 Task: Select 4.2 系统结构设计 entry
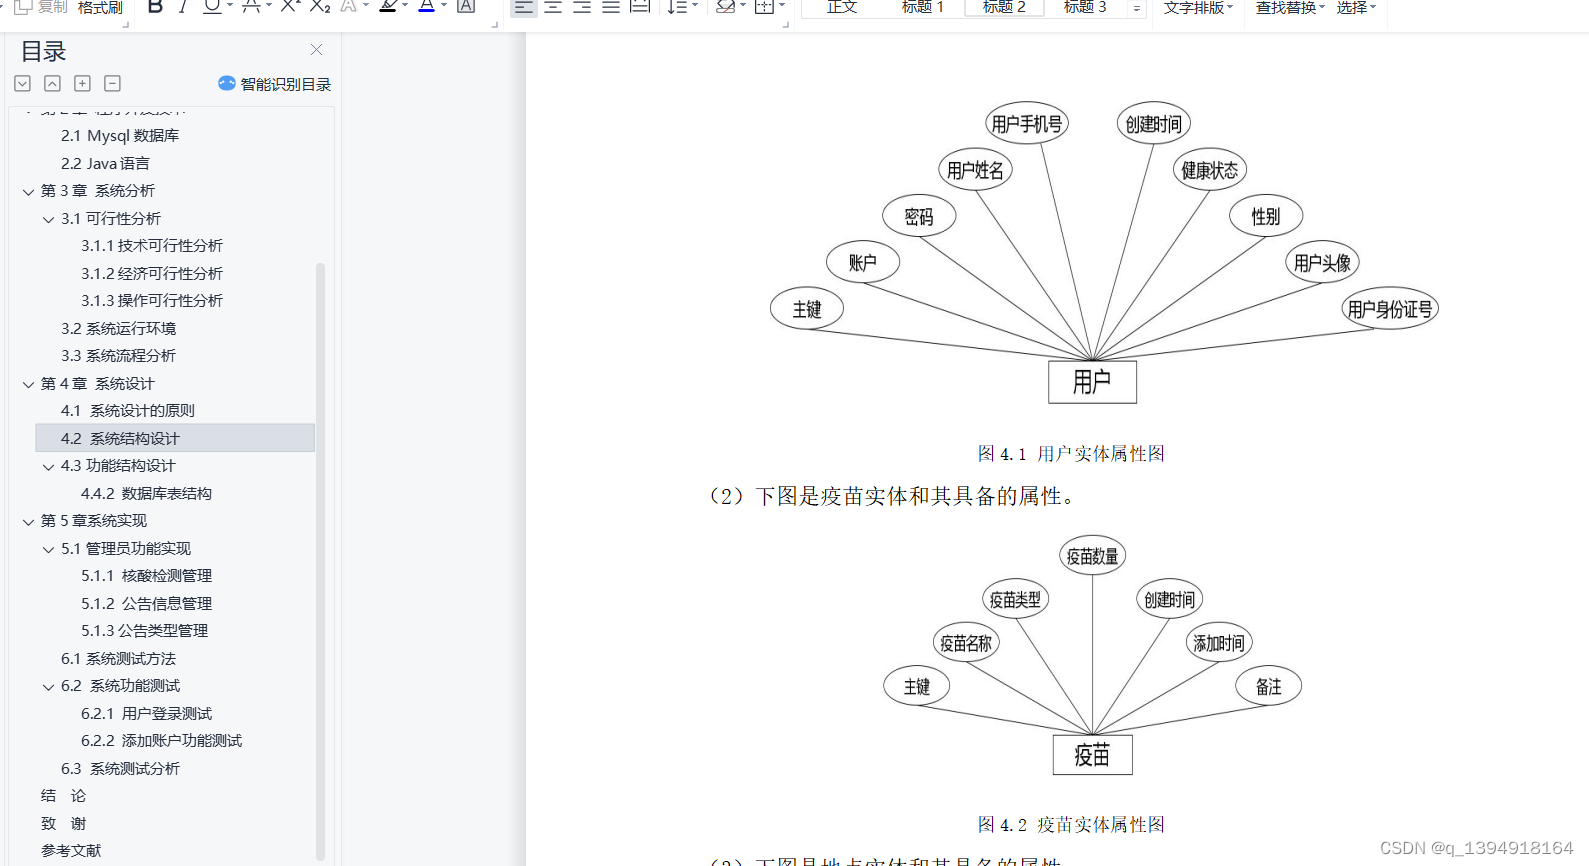click(175, 438)
